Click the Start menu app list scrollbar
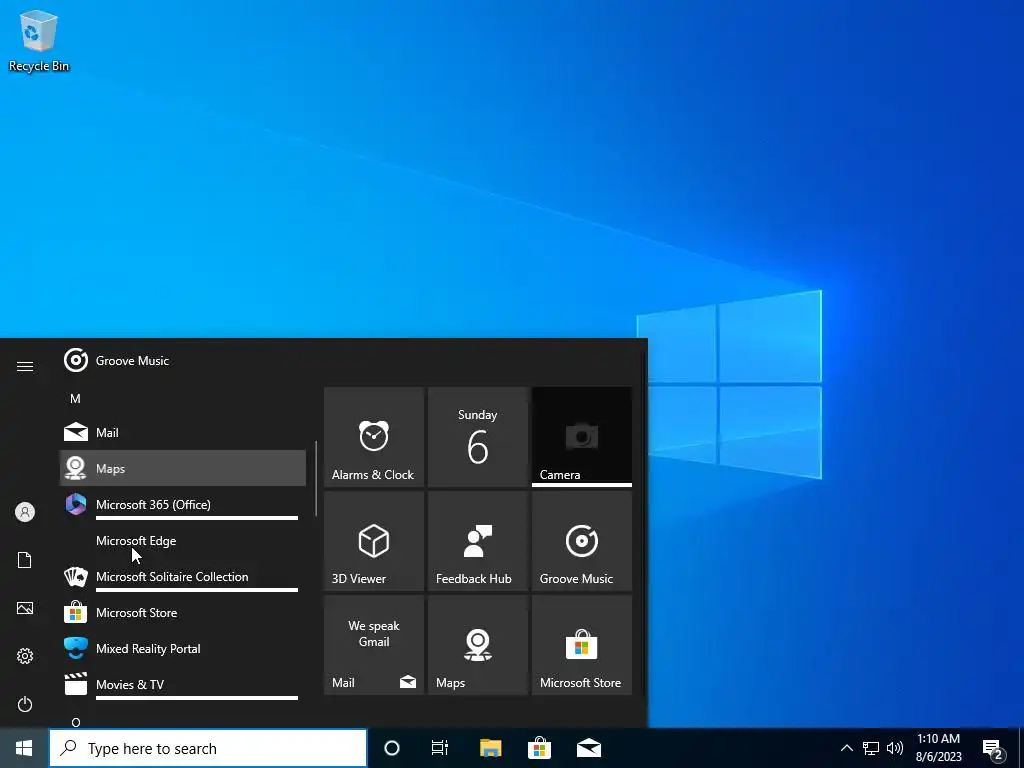 pos(316,478)
